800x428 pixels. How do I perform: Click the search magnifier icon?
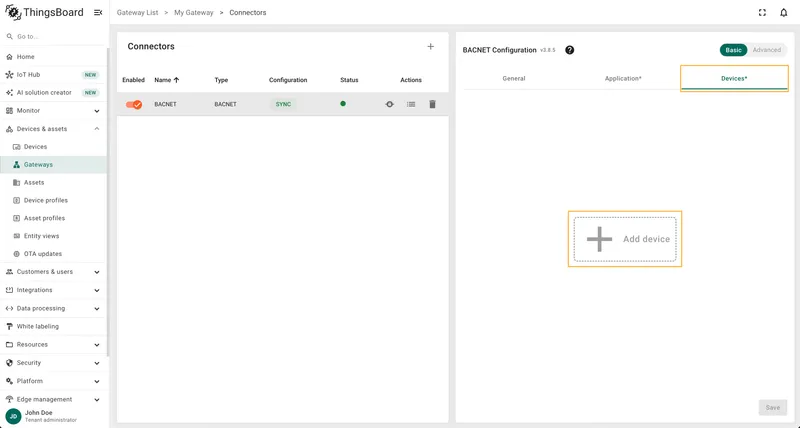(9, 37)
